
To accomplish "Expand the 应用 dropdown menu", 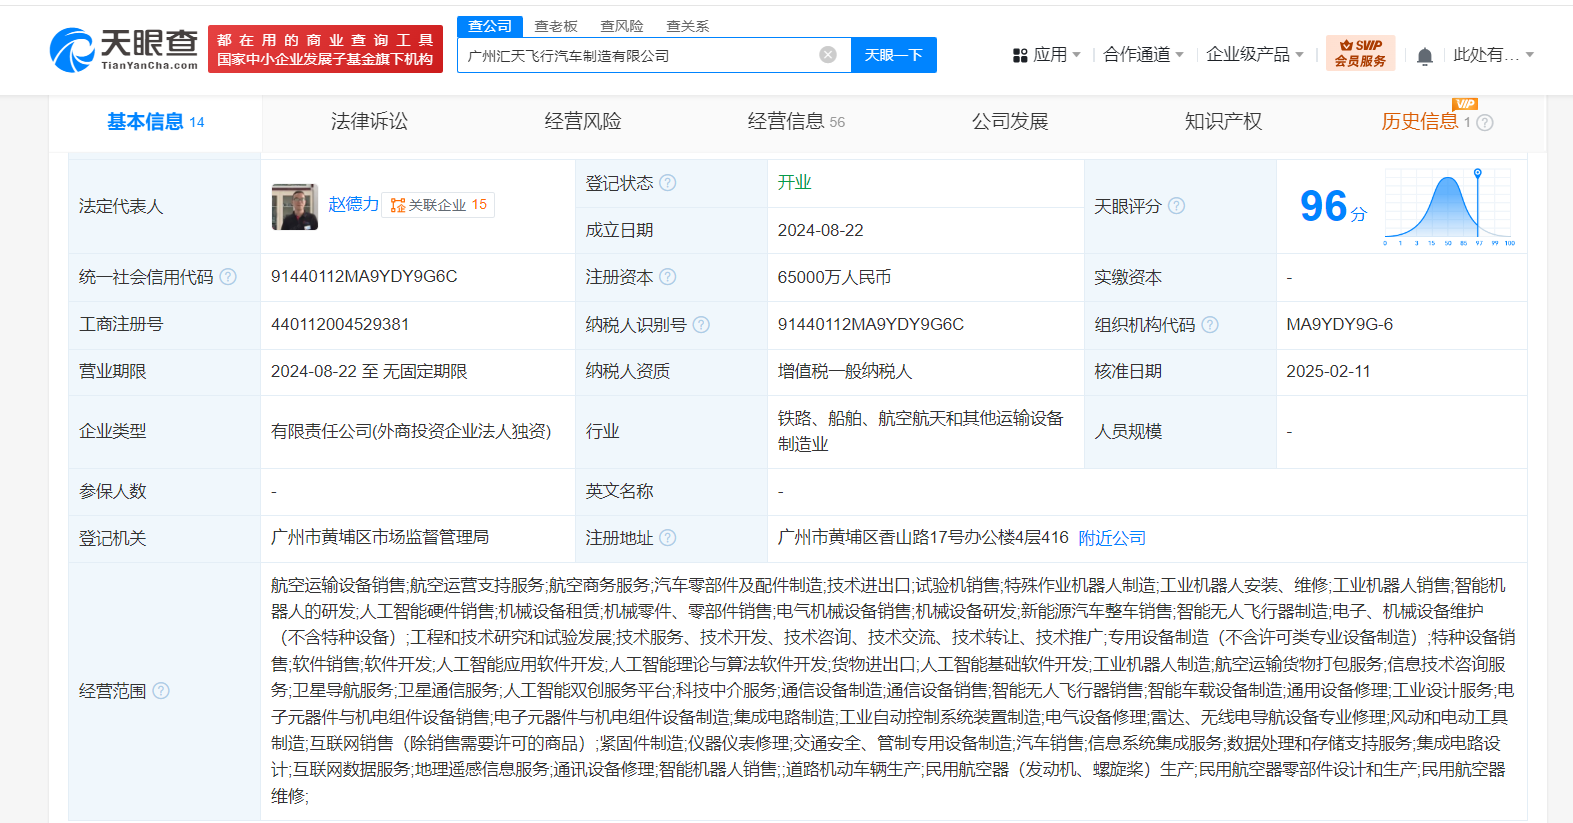I will click(x=1047, y=55).
